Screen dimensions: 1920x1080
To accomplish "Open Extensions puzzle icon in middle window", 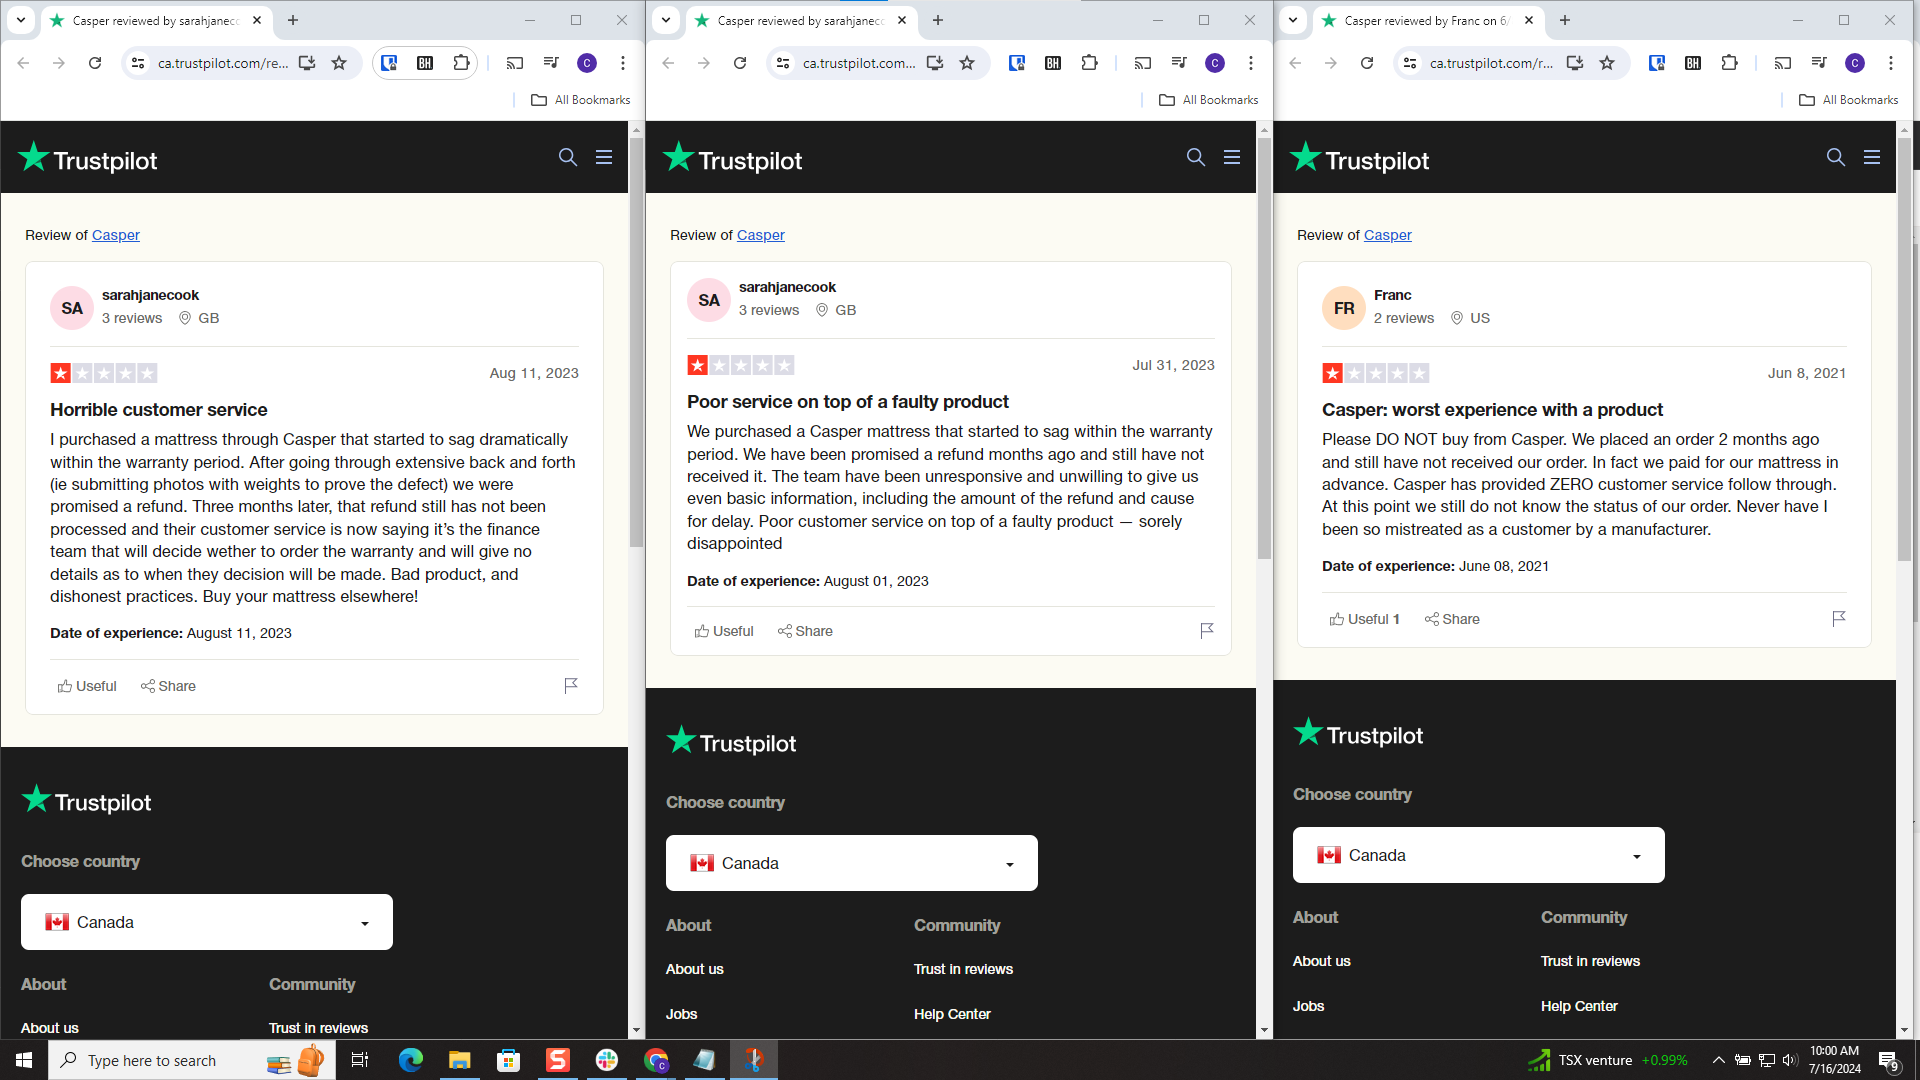I will [1089, 63].
